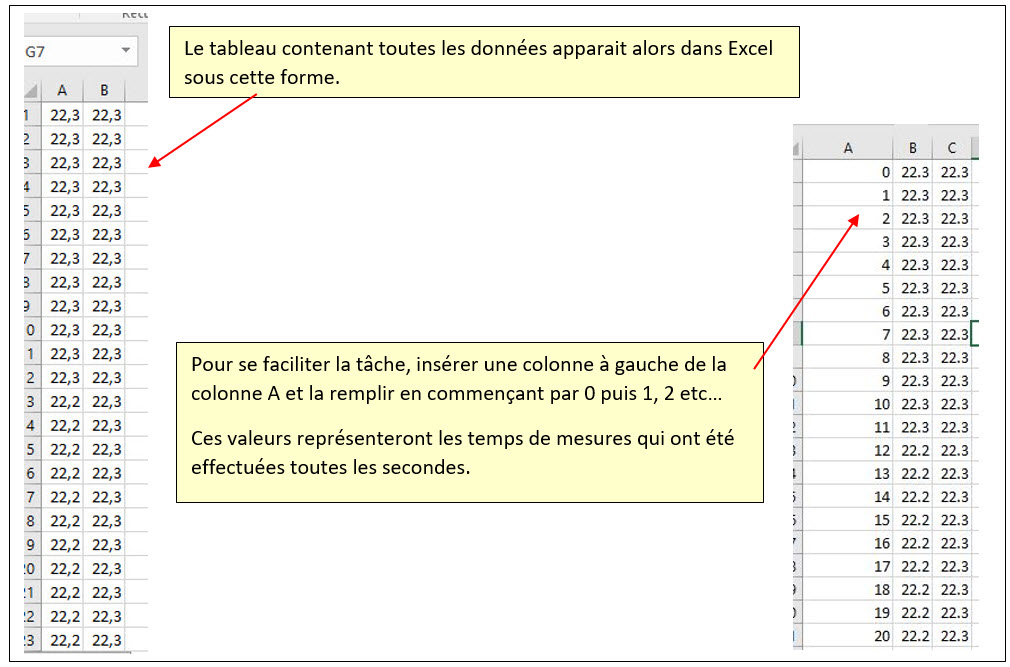
Task: Select column B header in right spreadsheet
Action: (913, 148)
